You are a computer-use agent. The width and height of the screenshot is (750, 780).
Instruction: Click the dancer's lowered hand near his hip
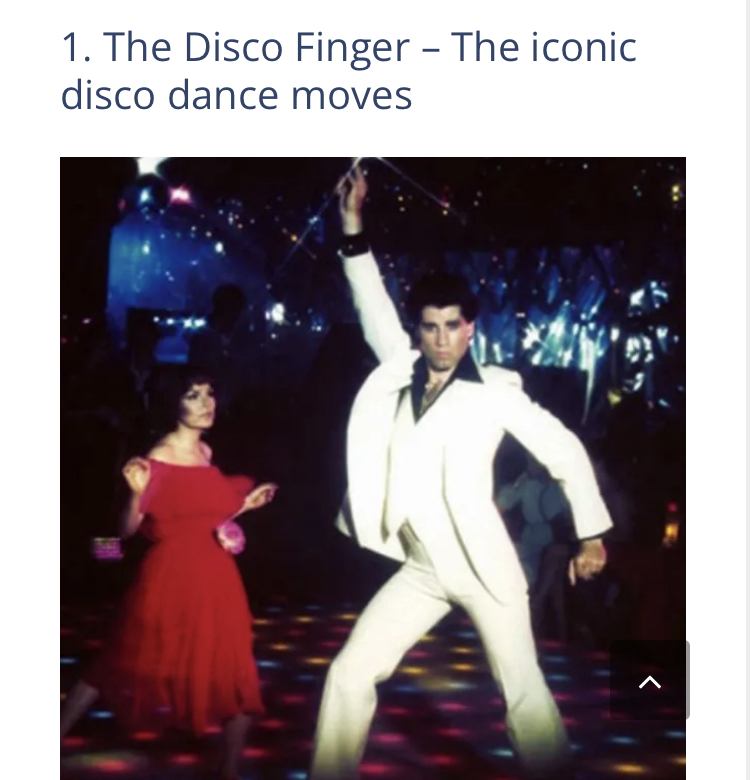click(587, 561)
